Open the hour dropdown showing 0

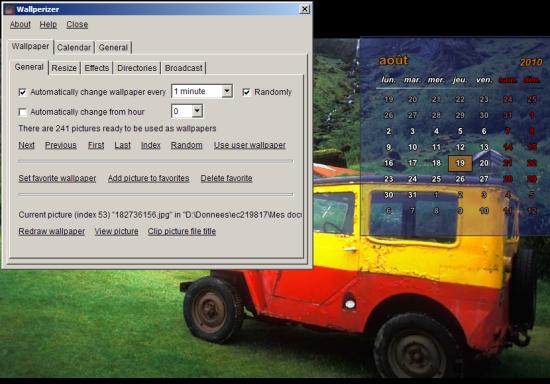197,111
